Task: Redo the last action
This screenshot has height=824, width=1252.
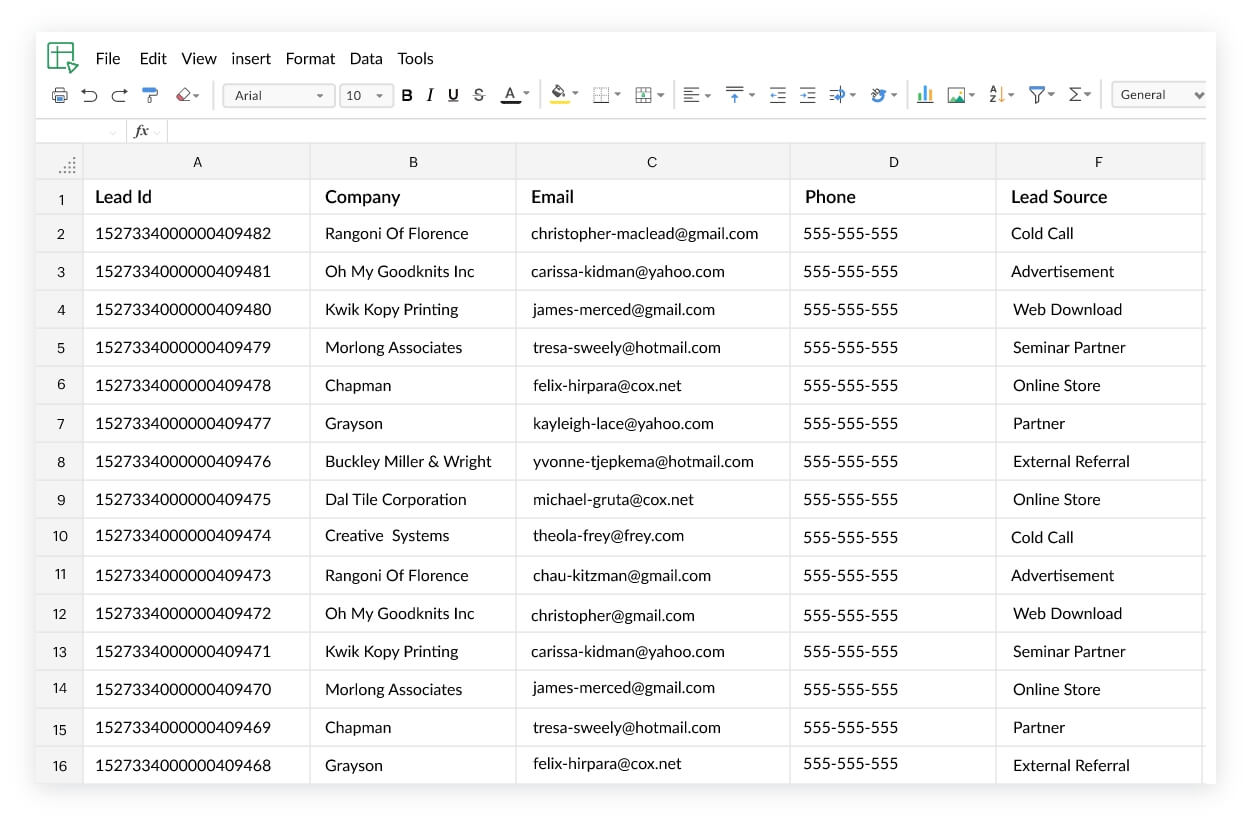Action: [119, 96]
